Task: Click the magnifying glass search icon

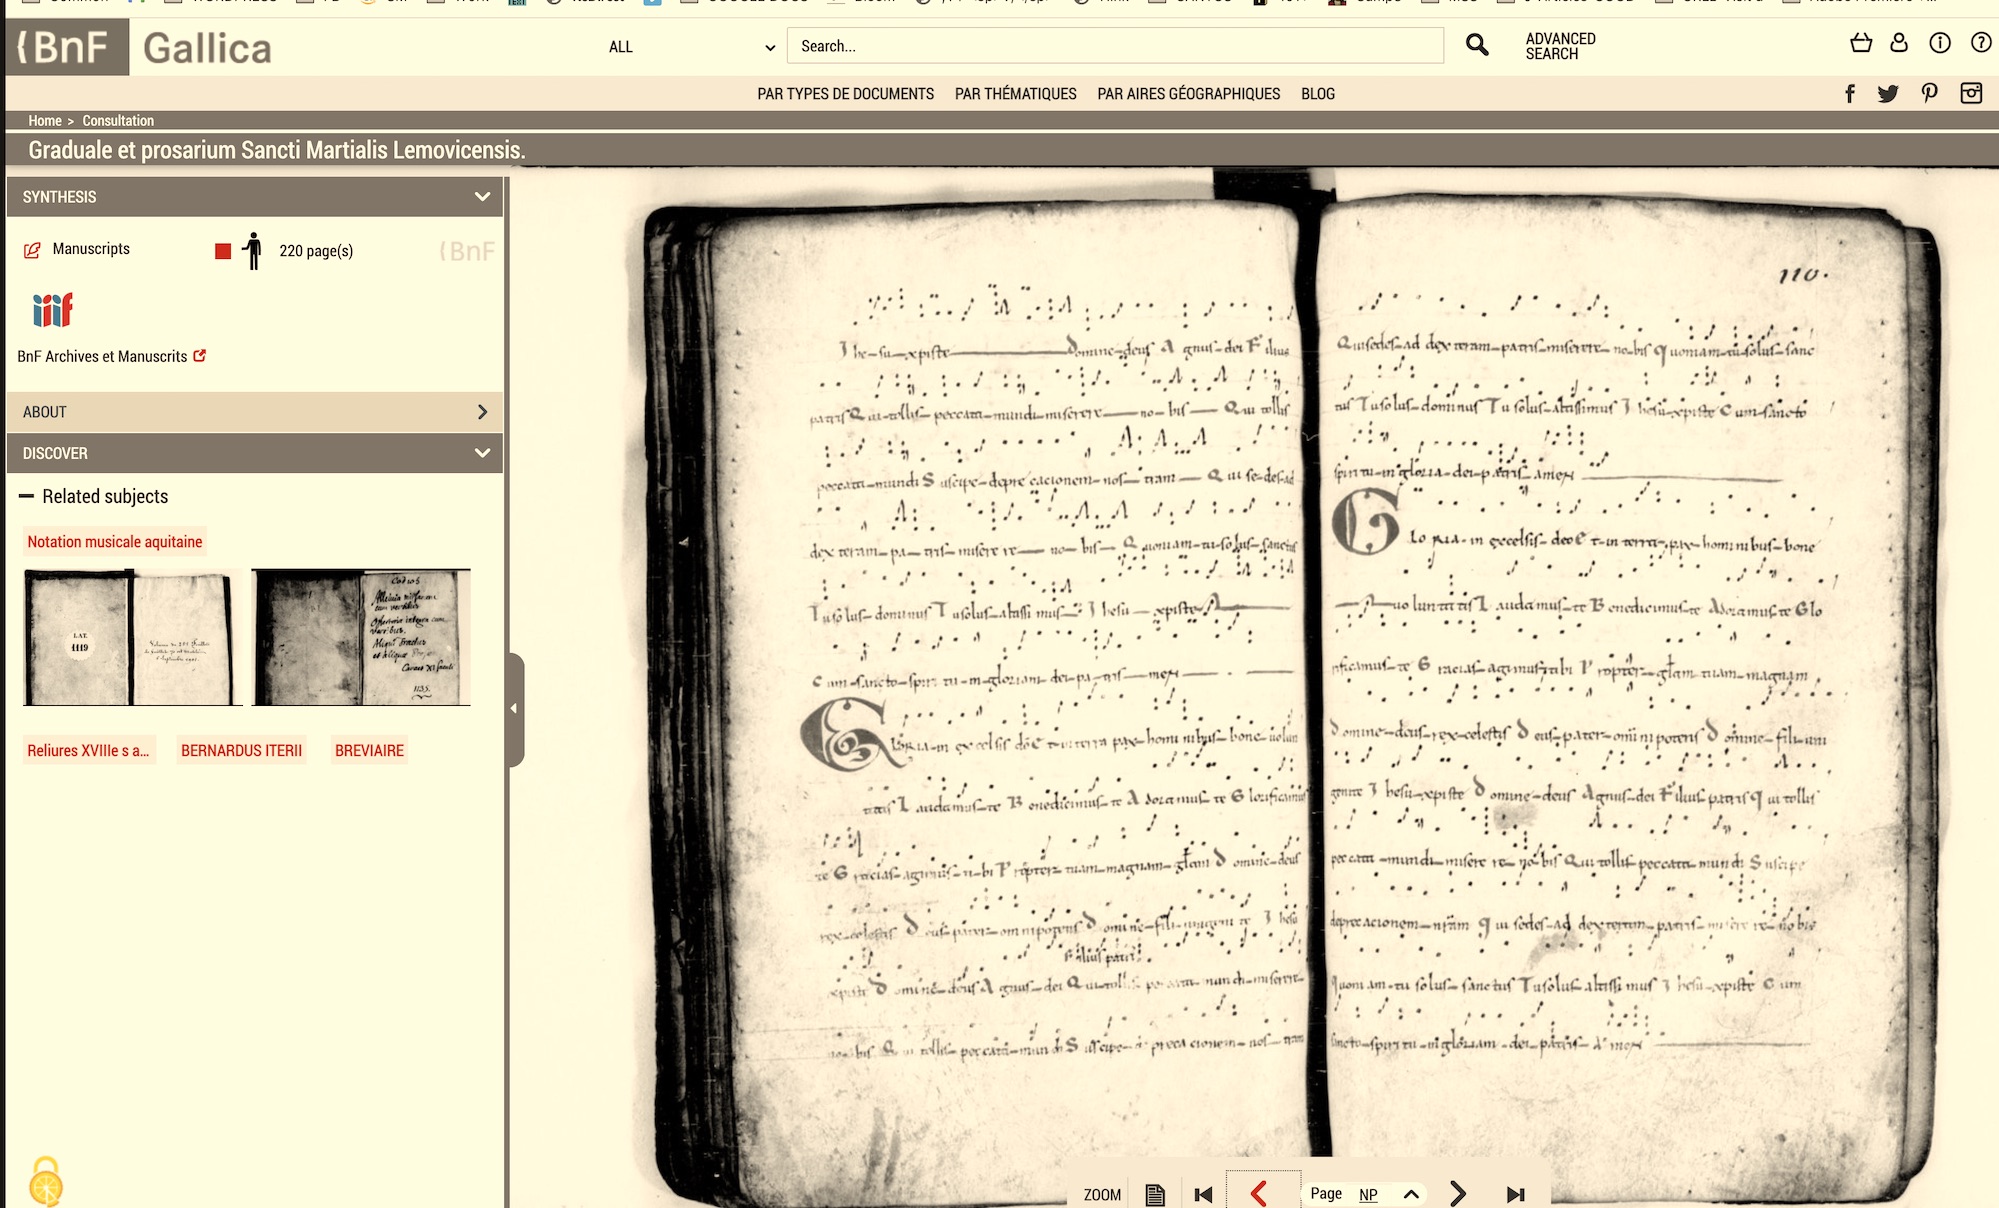Action: coord(1477,45)
